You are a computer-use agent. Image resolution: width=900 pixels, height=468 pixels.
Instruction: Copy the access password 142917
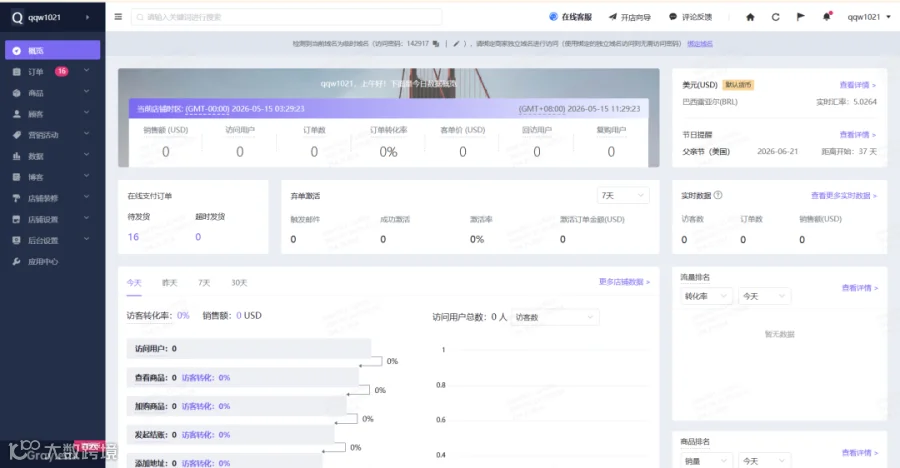tap(436, 44)
